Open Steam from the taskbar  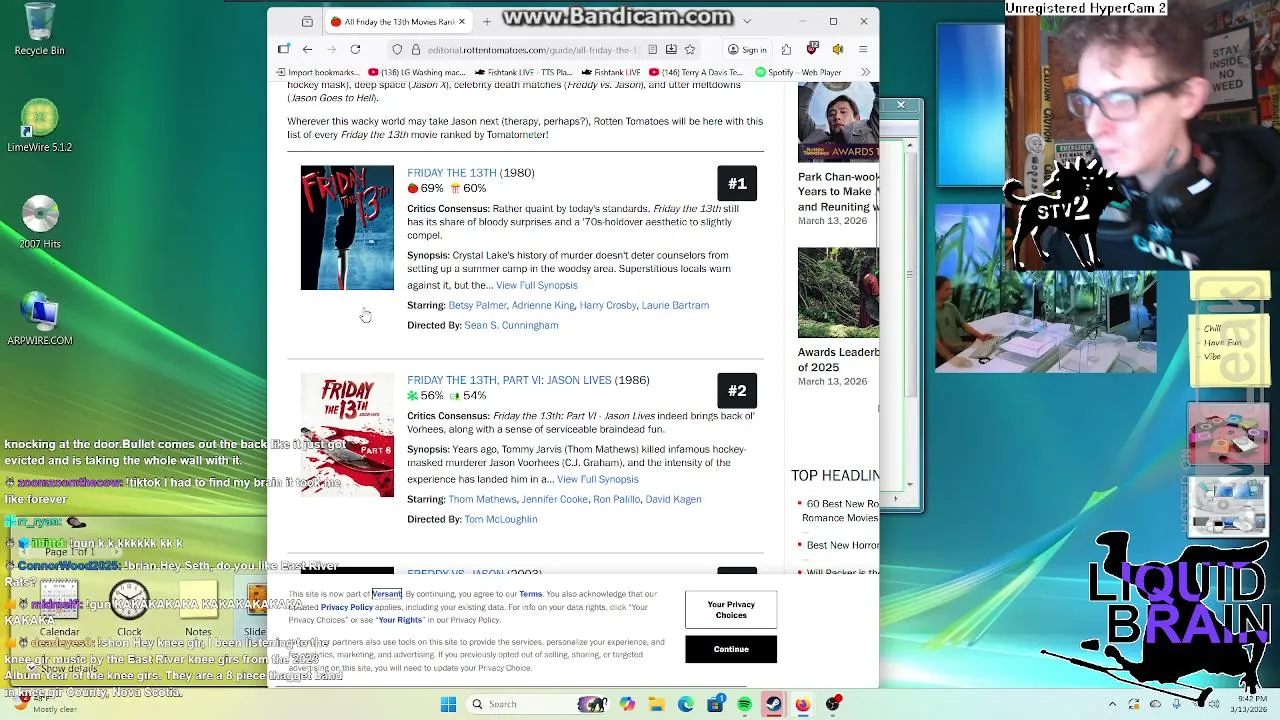click(x=773, y=704)
